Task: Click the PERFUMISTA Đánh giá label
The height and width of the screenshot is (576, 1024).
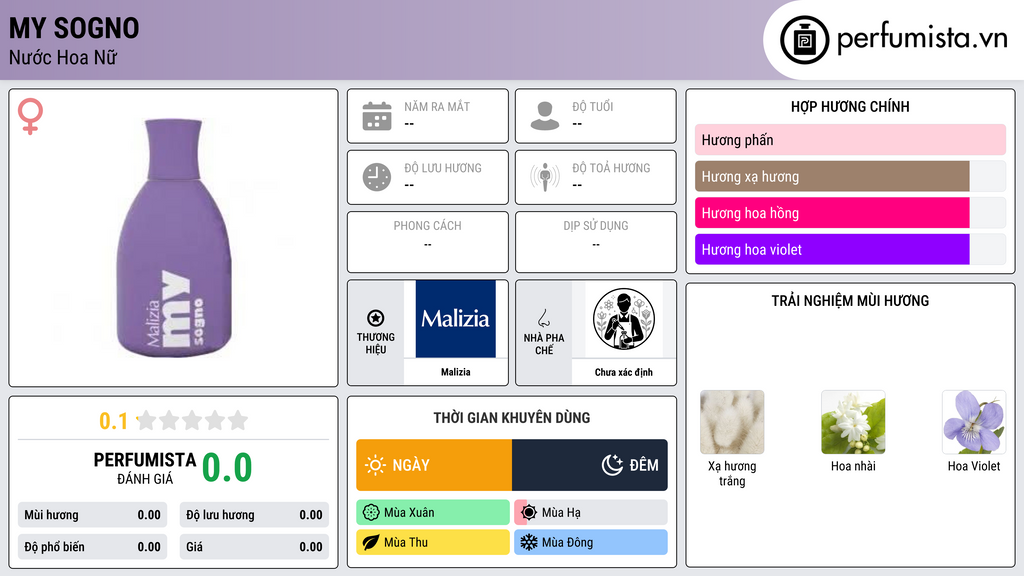Action: pos(145,468)
